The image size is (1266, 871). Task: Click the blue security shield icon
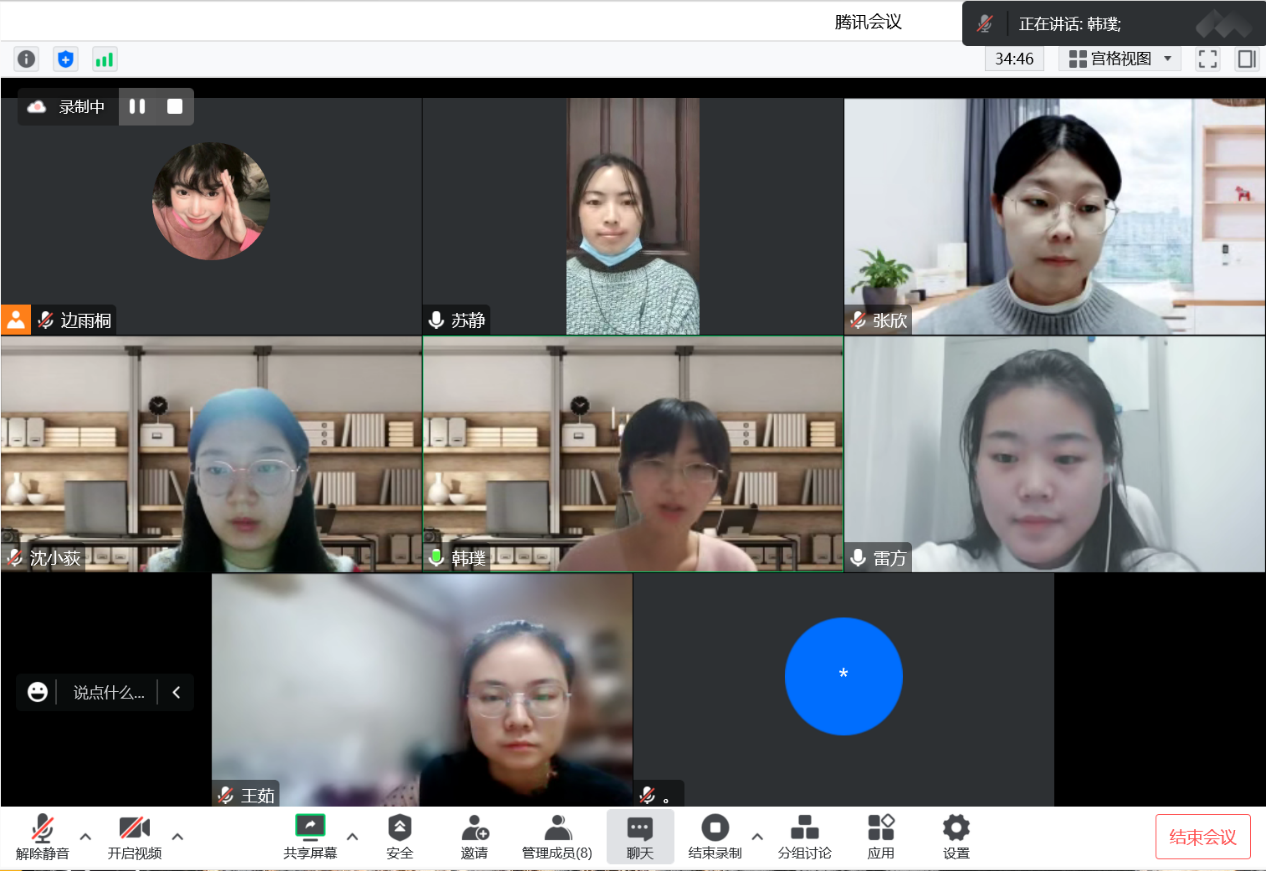coord(65,59)
